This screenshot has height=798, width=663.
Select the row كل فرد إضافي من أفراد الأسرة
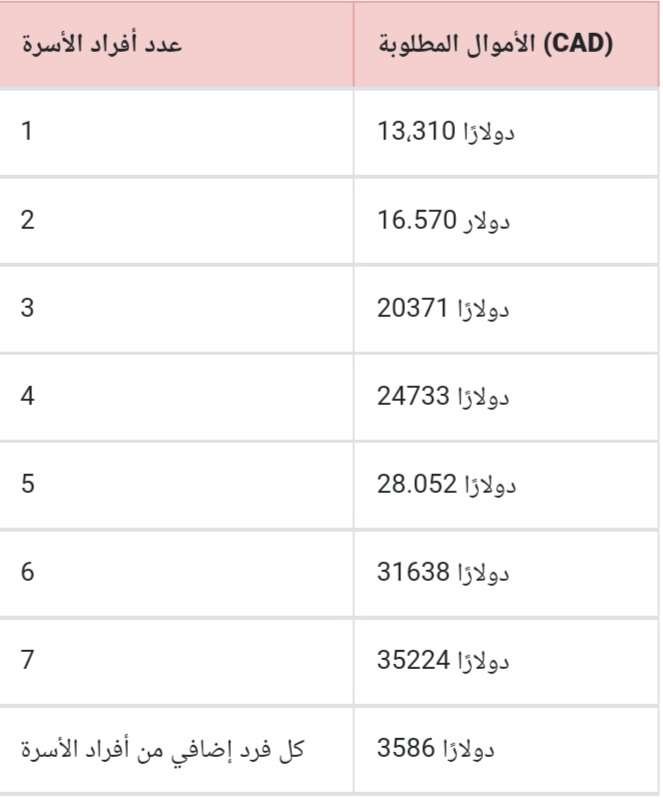pos(330,750)
